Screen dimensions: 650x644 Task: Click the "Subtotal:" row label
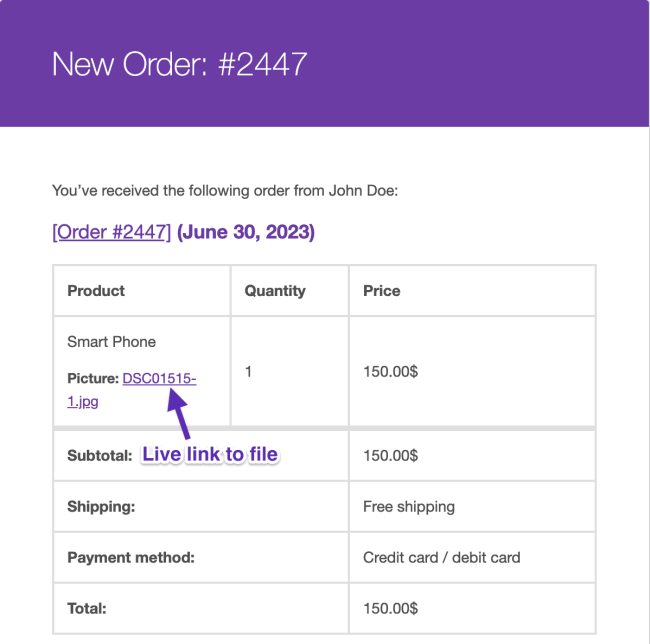point(99,455)
